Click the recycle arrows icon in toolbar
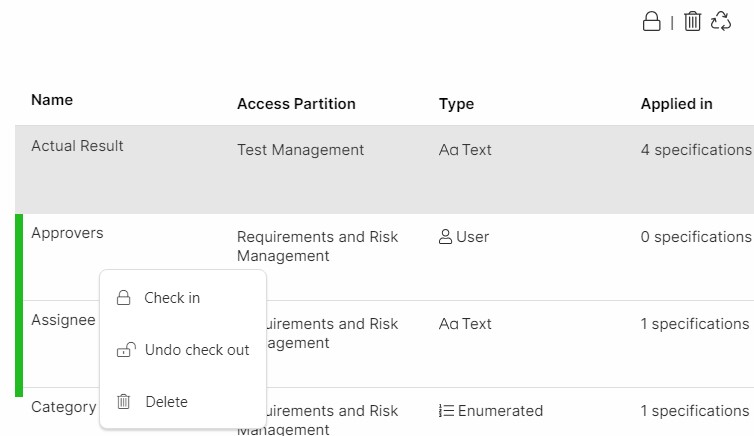 (721, 22)
